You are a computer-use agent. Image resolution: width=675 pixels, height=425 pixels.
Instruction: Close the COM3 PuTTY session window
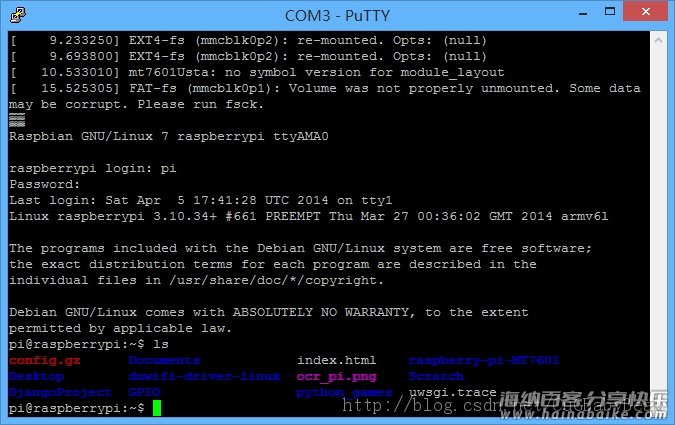pos(645,12)
